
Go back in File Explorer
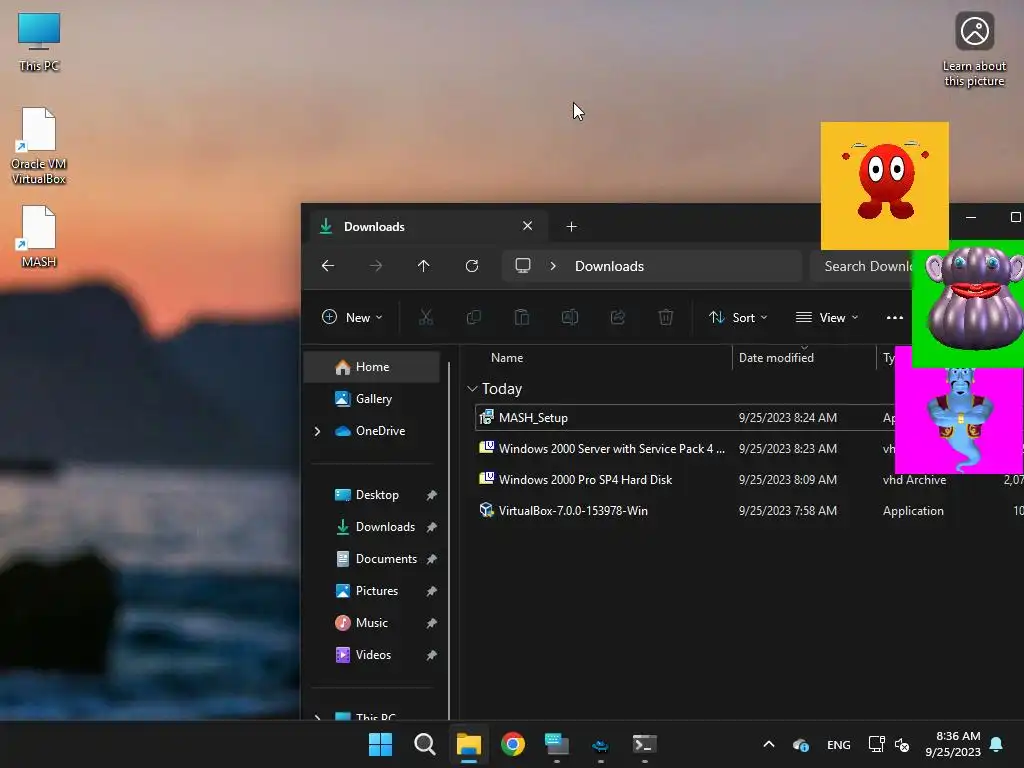(328, 266)
